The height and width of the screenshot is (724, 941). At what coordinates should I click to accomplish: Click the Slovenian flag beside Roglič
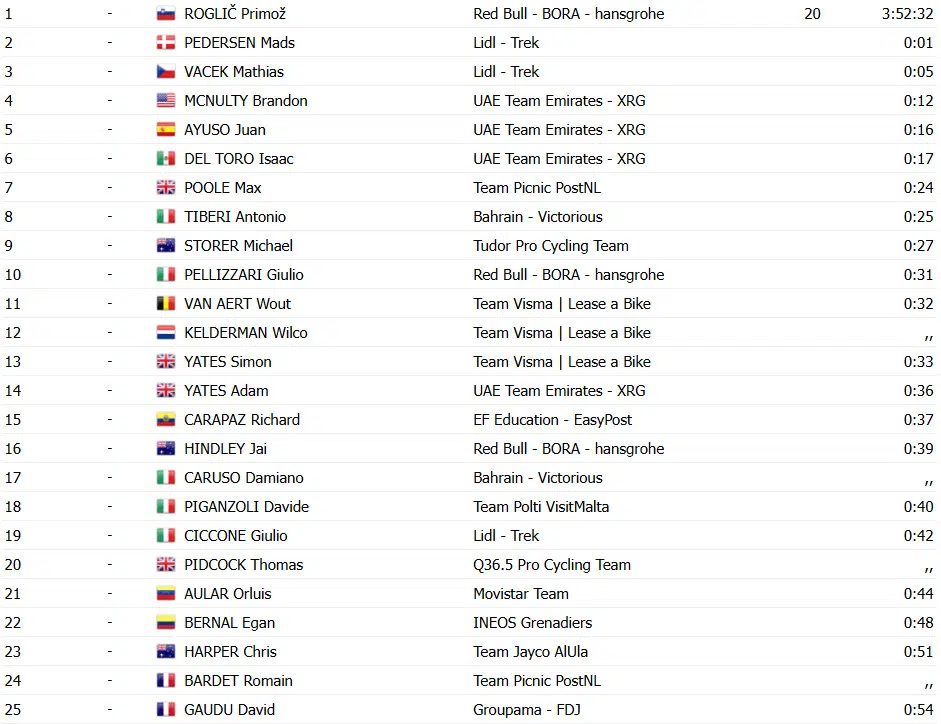(166, 14)
